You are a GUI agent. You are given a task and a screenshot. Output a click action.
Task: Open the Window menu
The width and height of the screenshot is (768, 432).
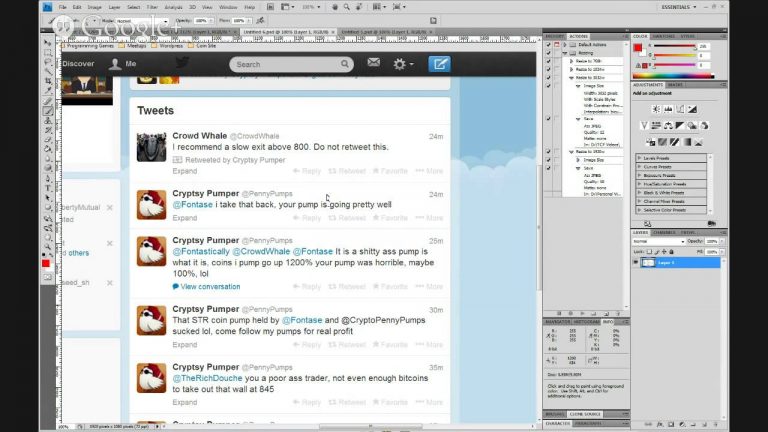[228, 7]
